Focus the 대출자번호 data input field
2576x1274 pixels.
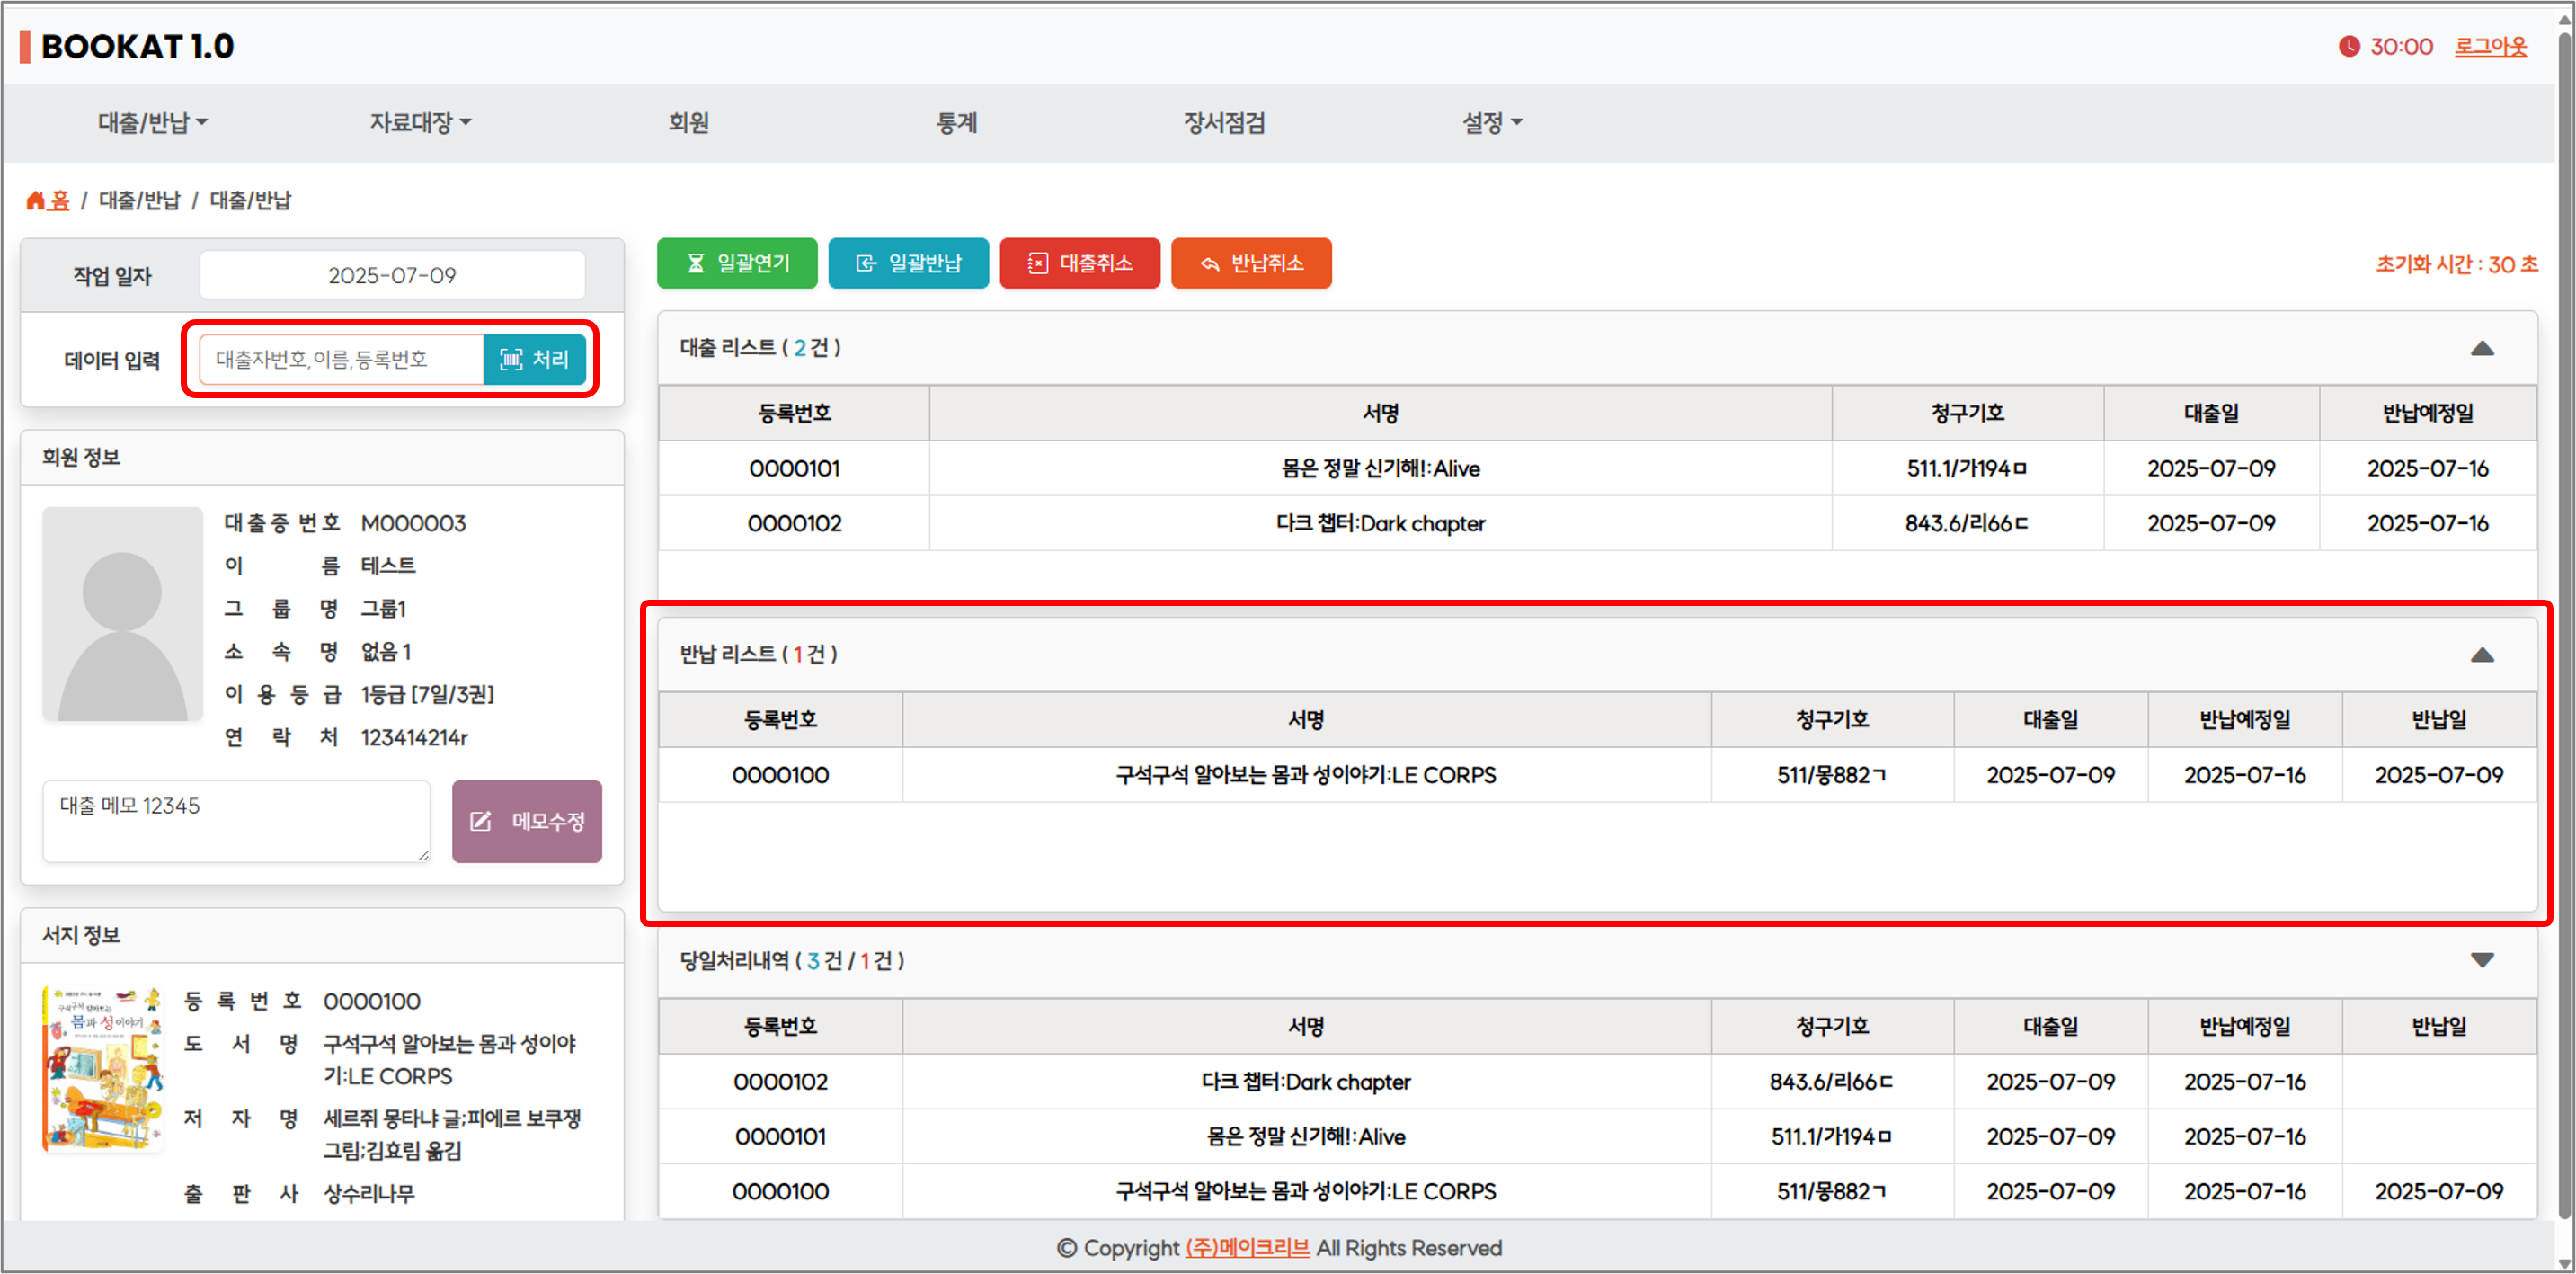[342, 359]
